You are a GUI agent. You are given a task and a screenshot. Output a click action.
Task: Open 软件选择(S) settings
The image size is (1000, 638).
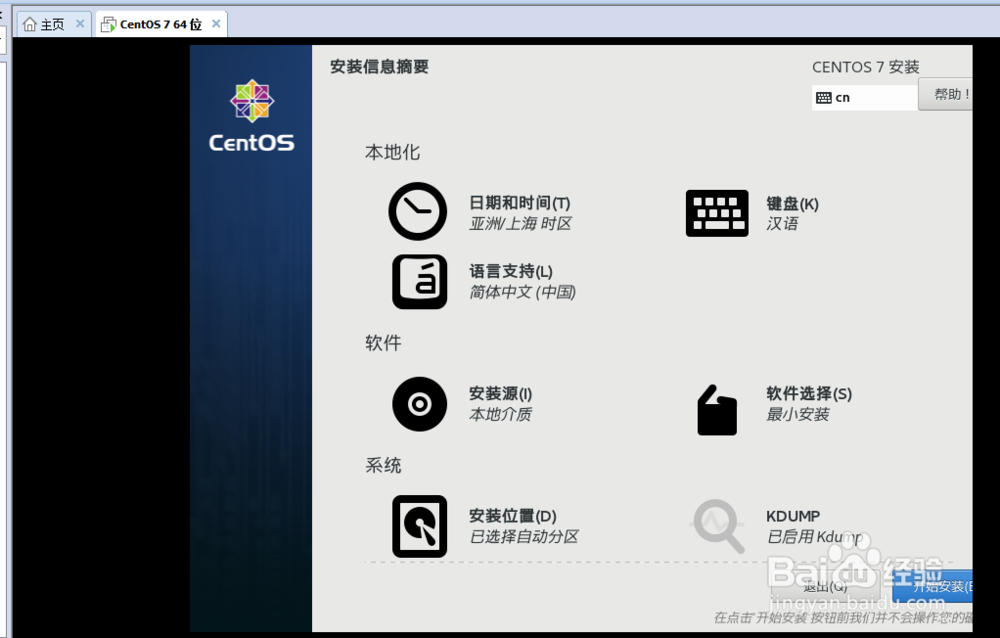point(809,394)
